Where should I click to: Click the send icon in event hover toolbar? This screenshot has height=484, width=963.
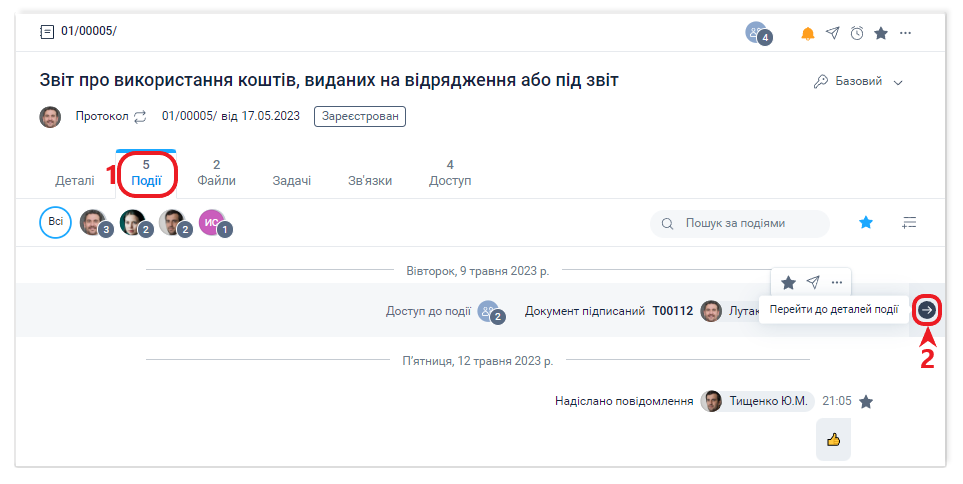pos(813,282)
